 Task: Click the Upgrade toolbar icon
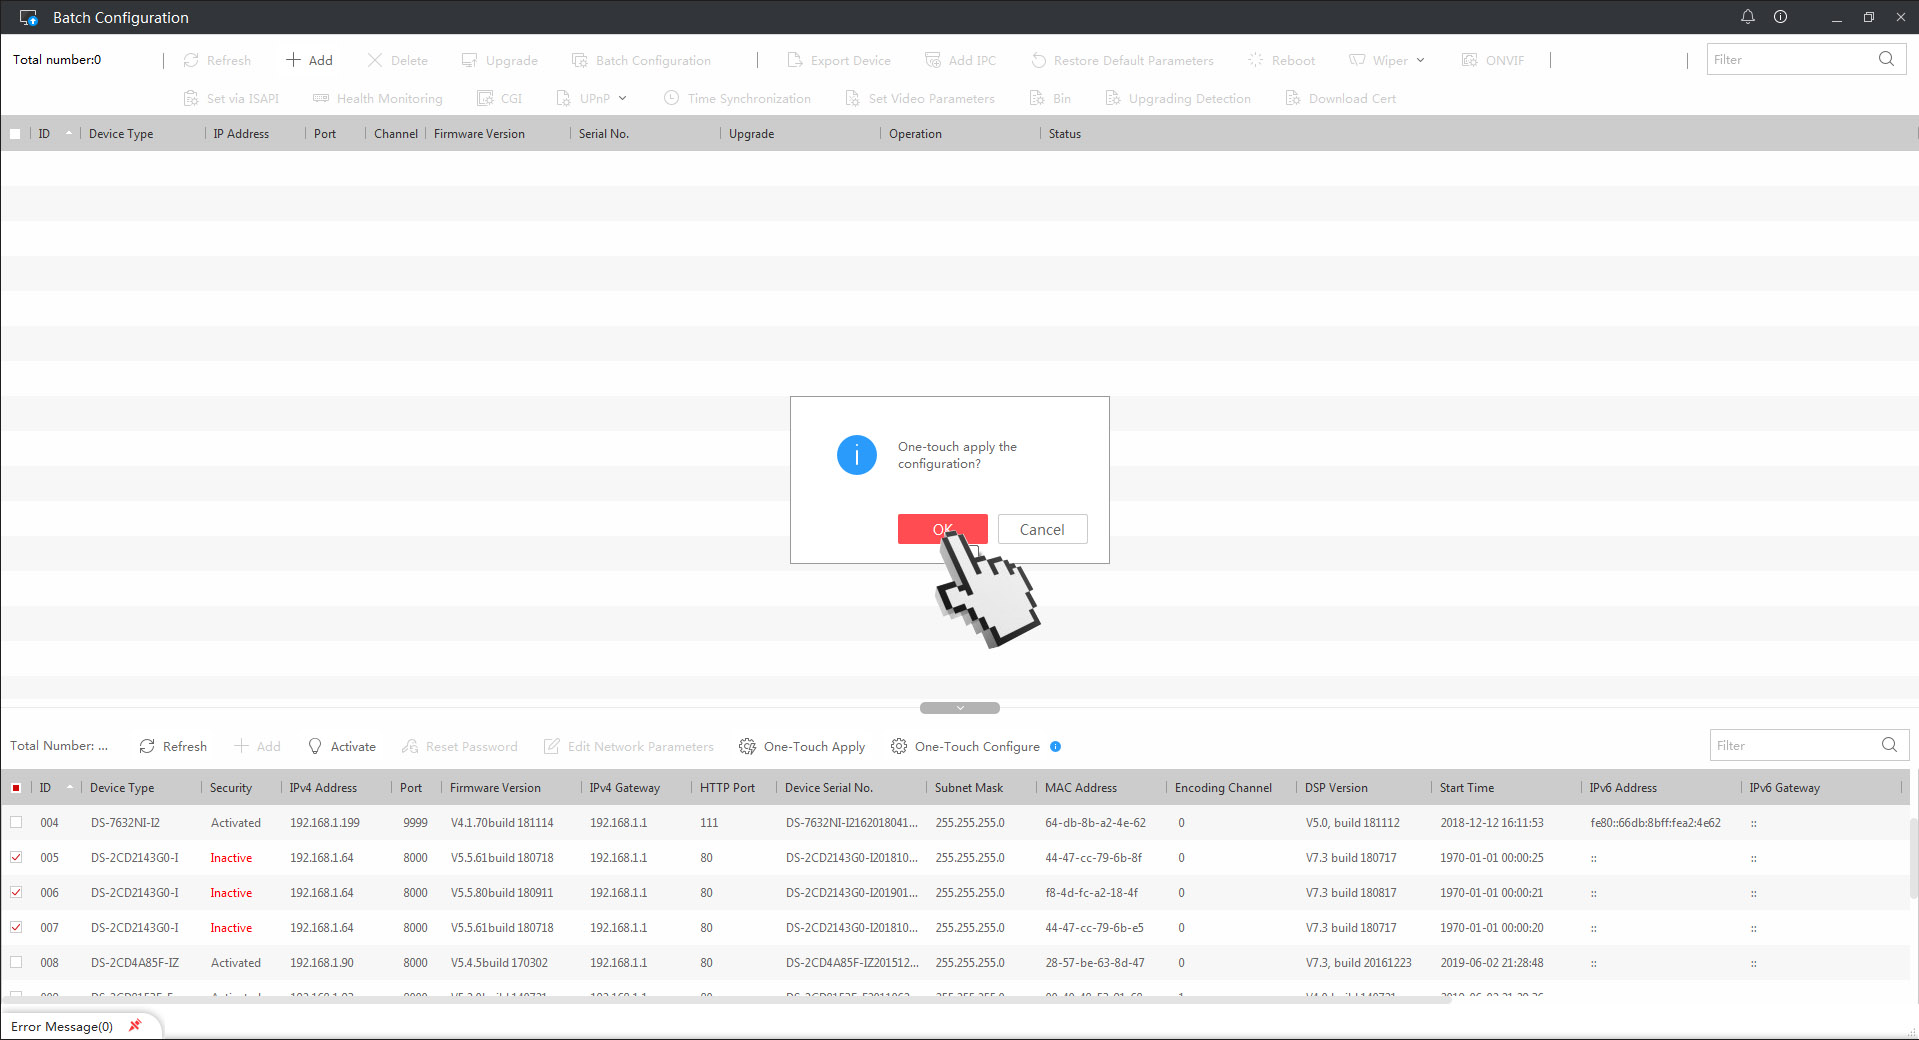(469, 60)
